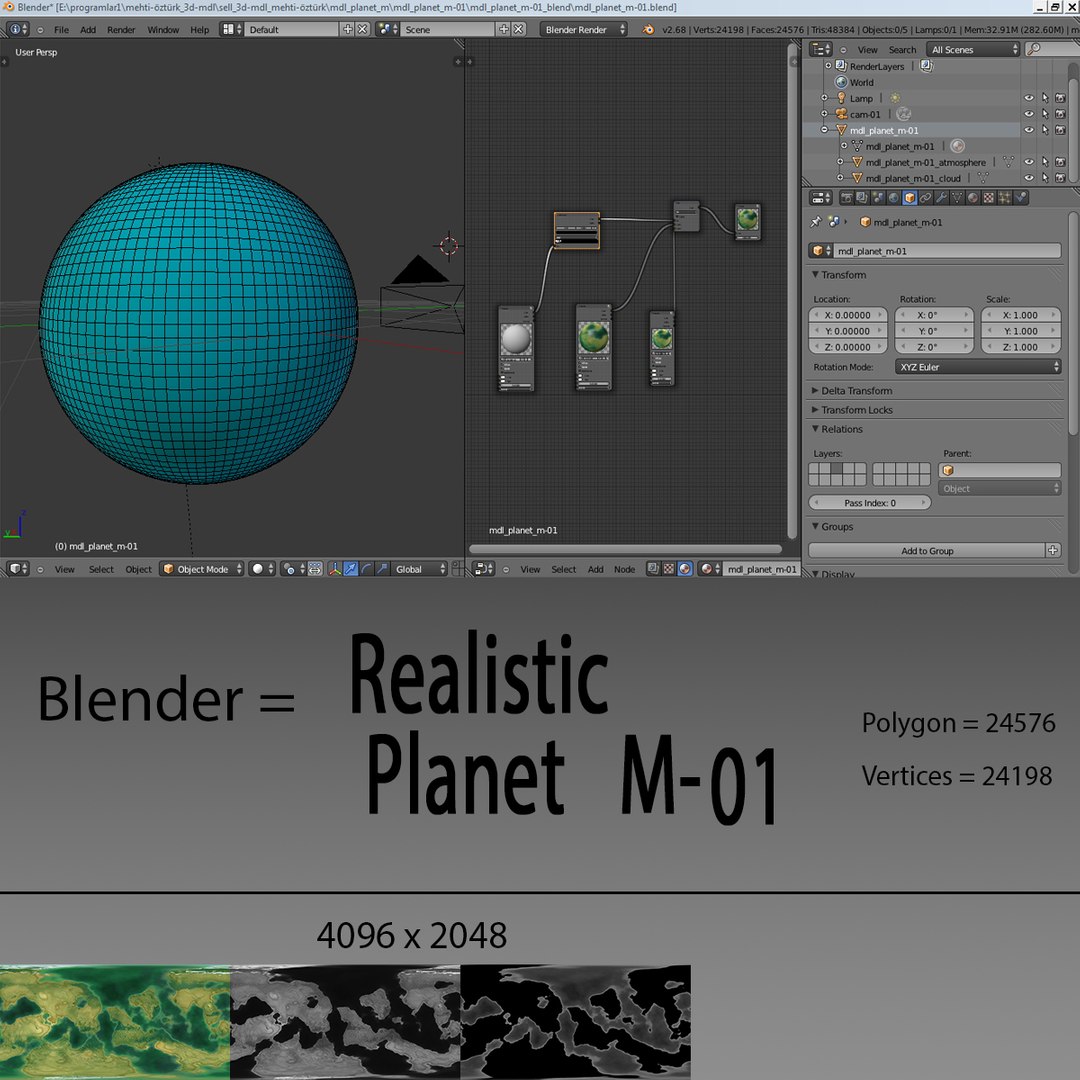The height and width of the screenshot is (1080, 1080).
Task: Open the Render menu in info header
Action: tap(121, 30)
